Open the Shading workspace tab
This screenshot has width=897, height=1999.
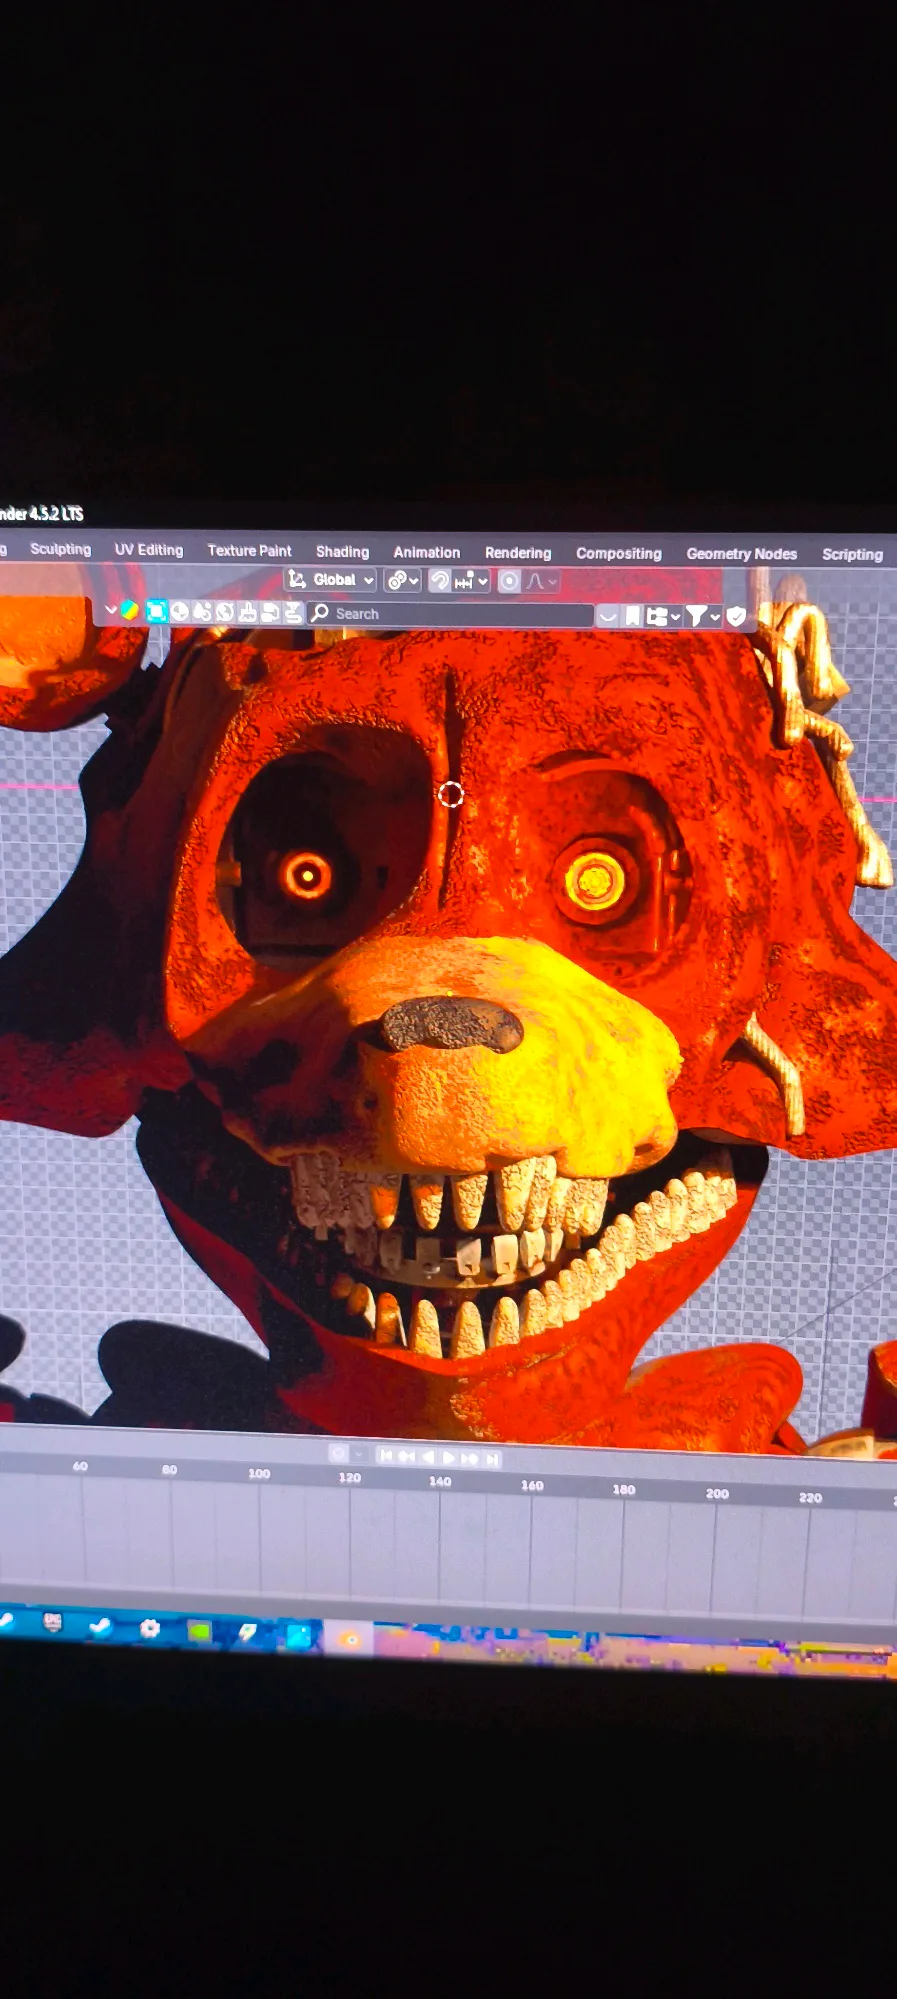[342, 552]
